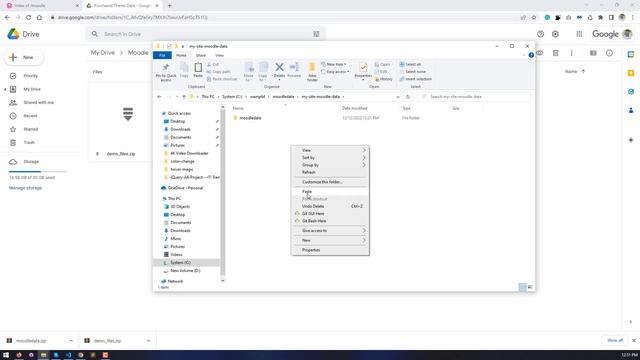640x360 pixels.
Task: Reload the Chrome page
Action: [x=28, y=17]
